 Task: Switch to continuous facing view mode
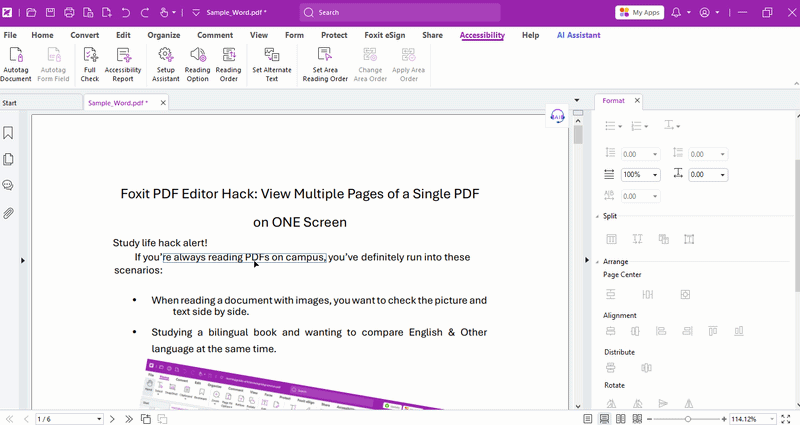637,419
